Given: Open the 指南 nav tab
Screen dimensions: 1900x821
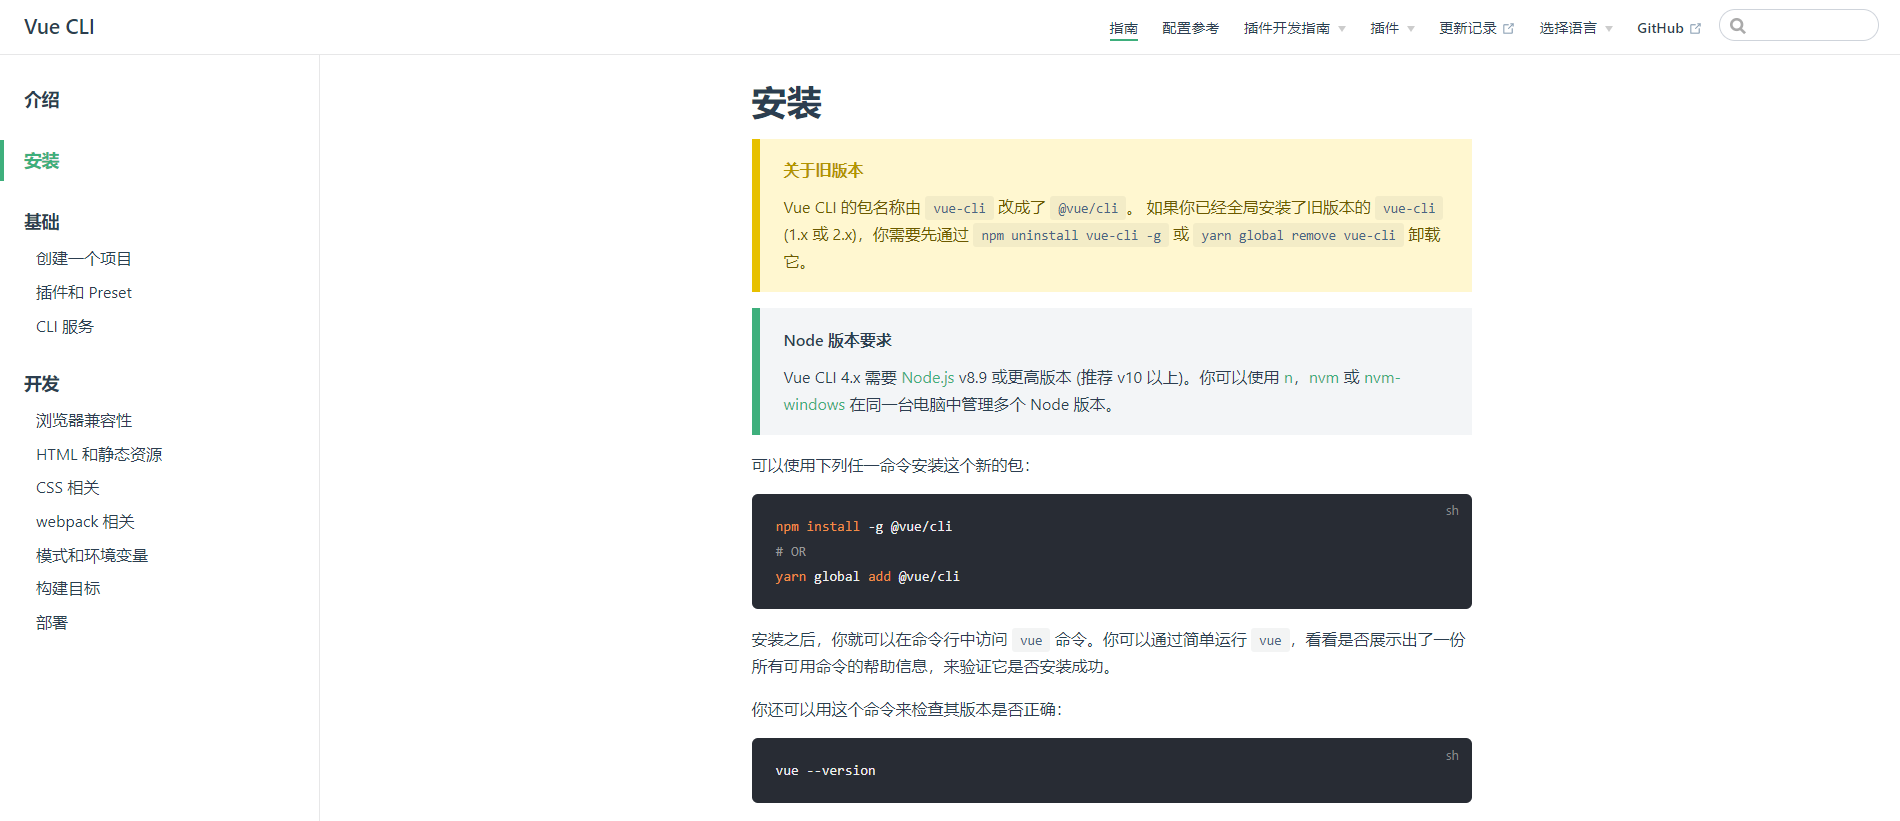Looking at the screenshot, I should pyautogui.click(x=1124, y=28).
